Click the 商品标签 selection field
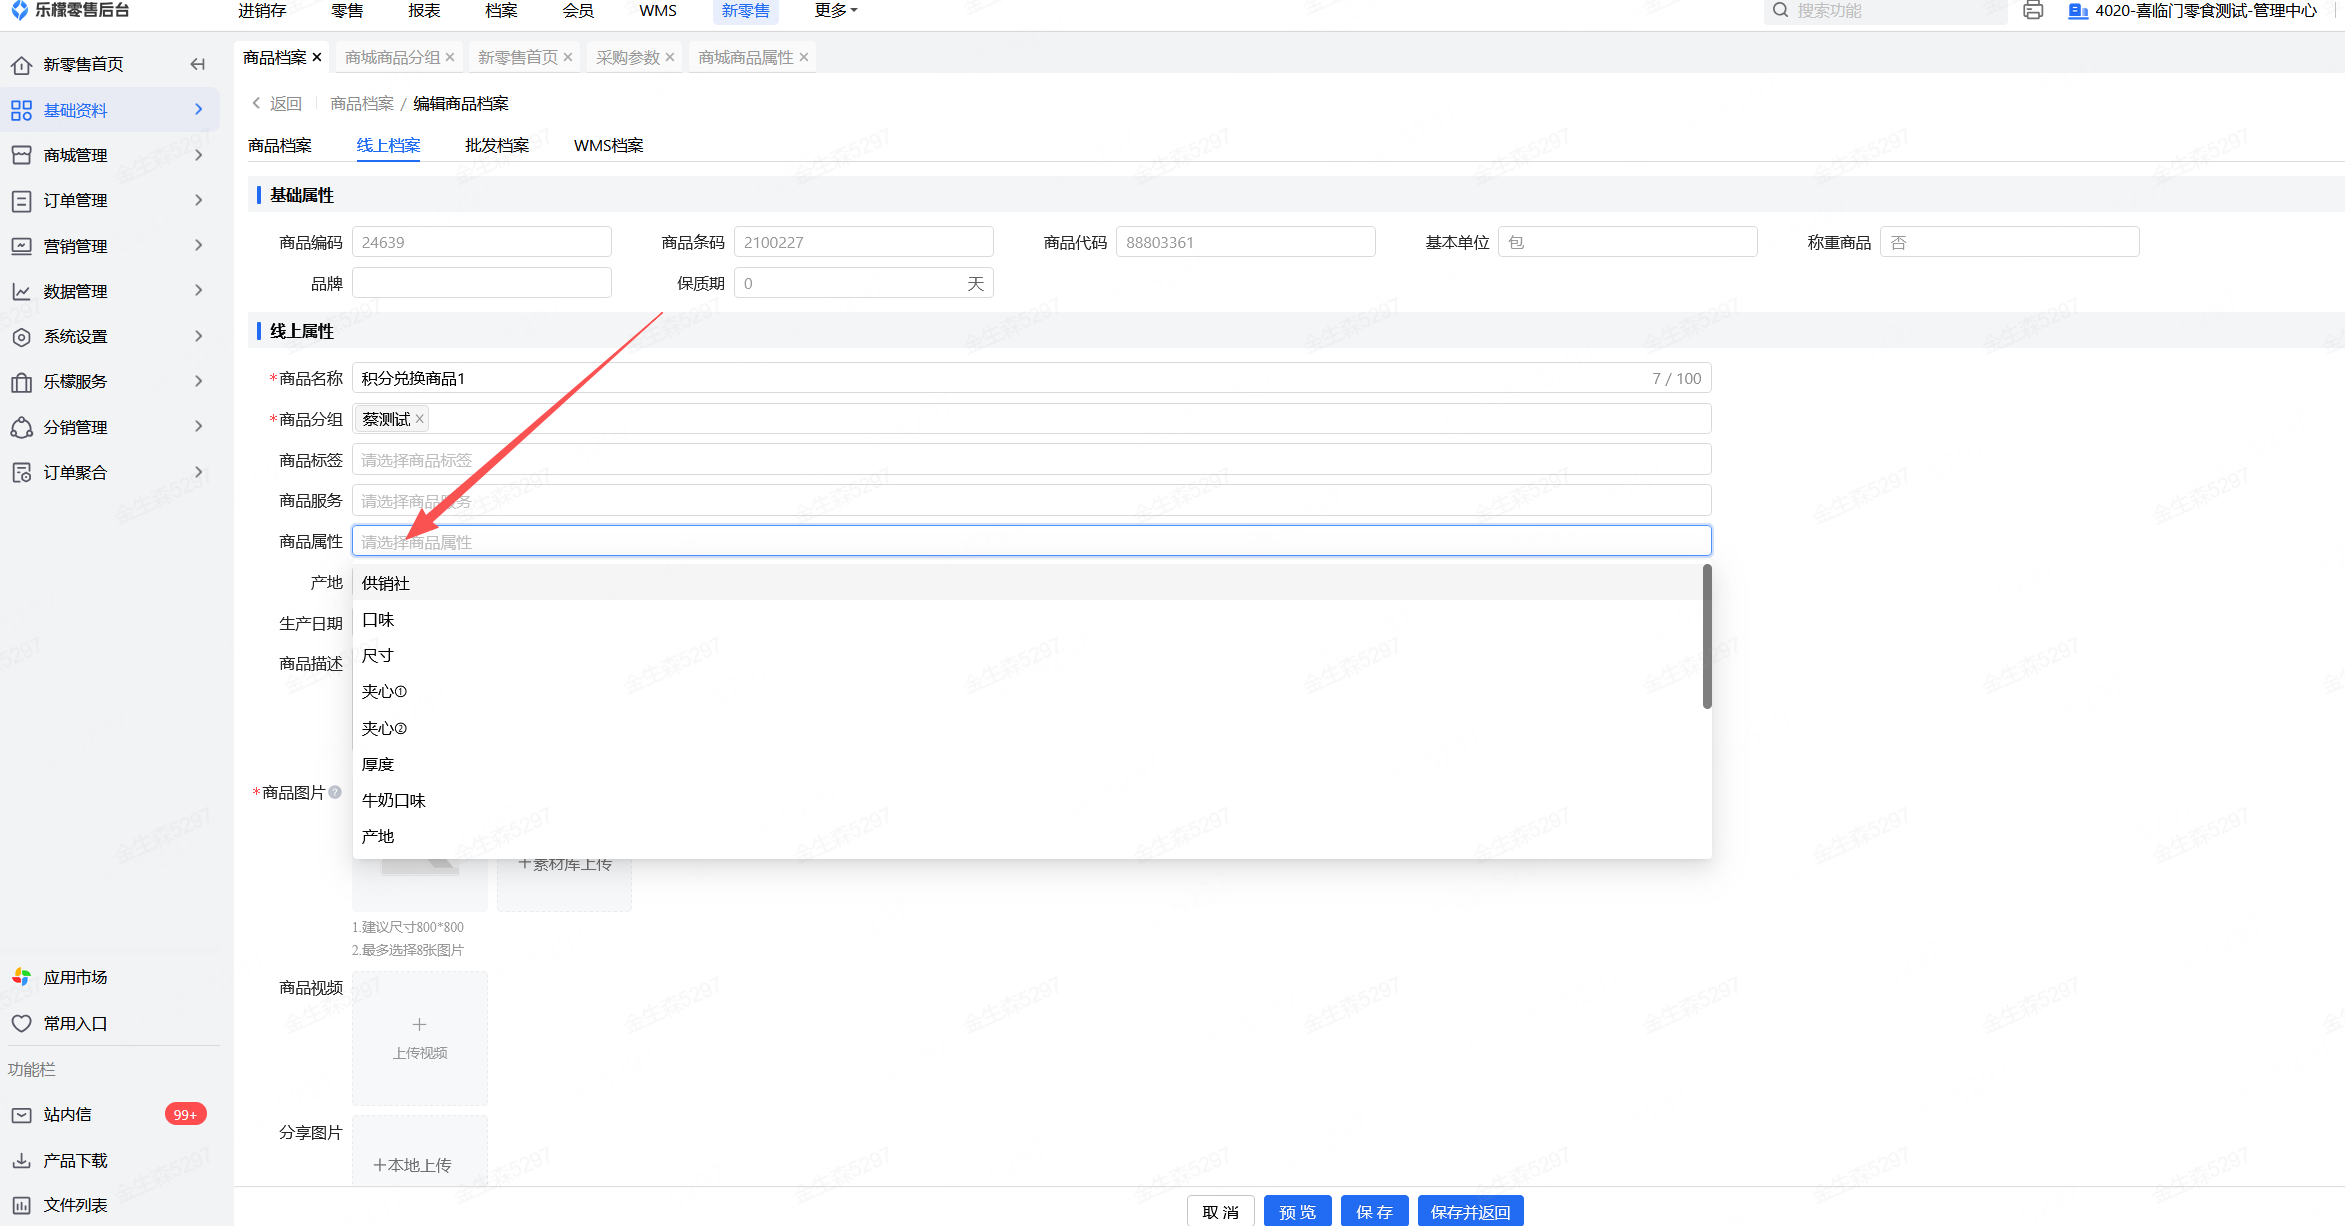This screenshot has height=1226, width=2345. click(x=1030, y=460)
